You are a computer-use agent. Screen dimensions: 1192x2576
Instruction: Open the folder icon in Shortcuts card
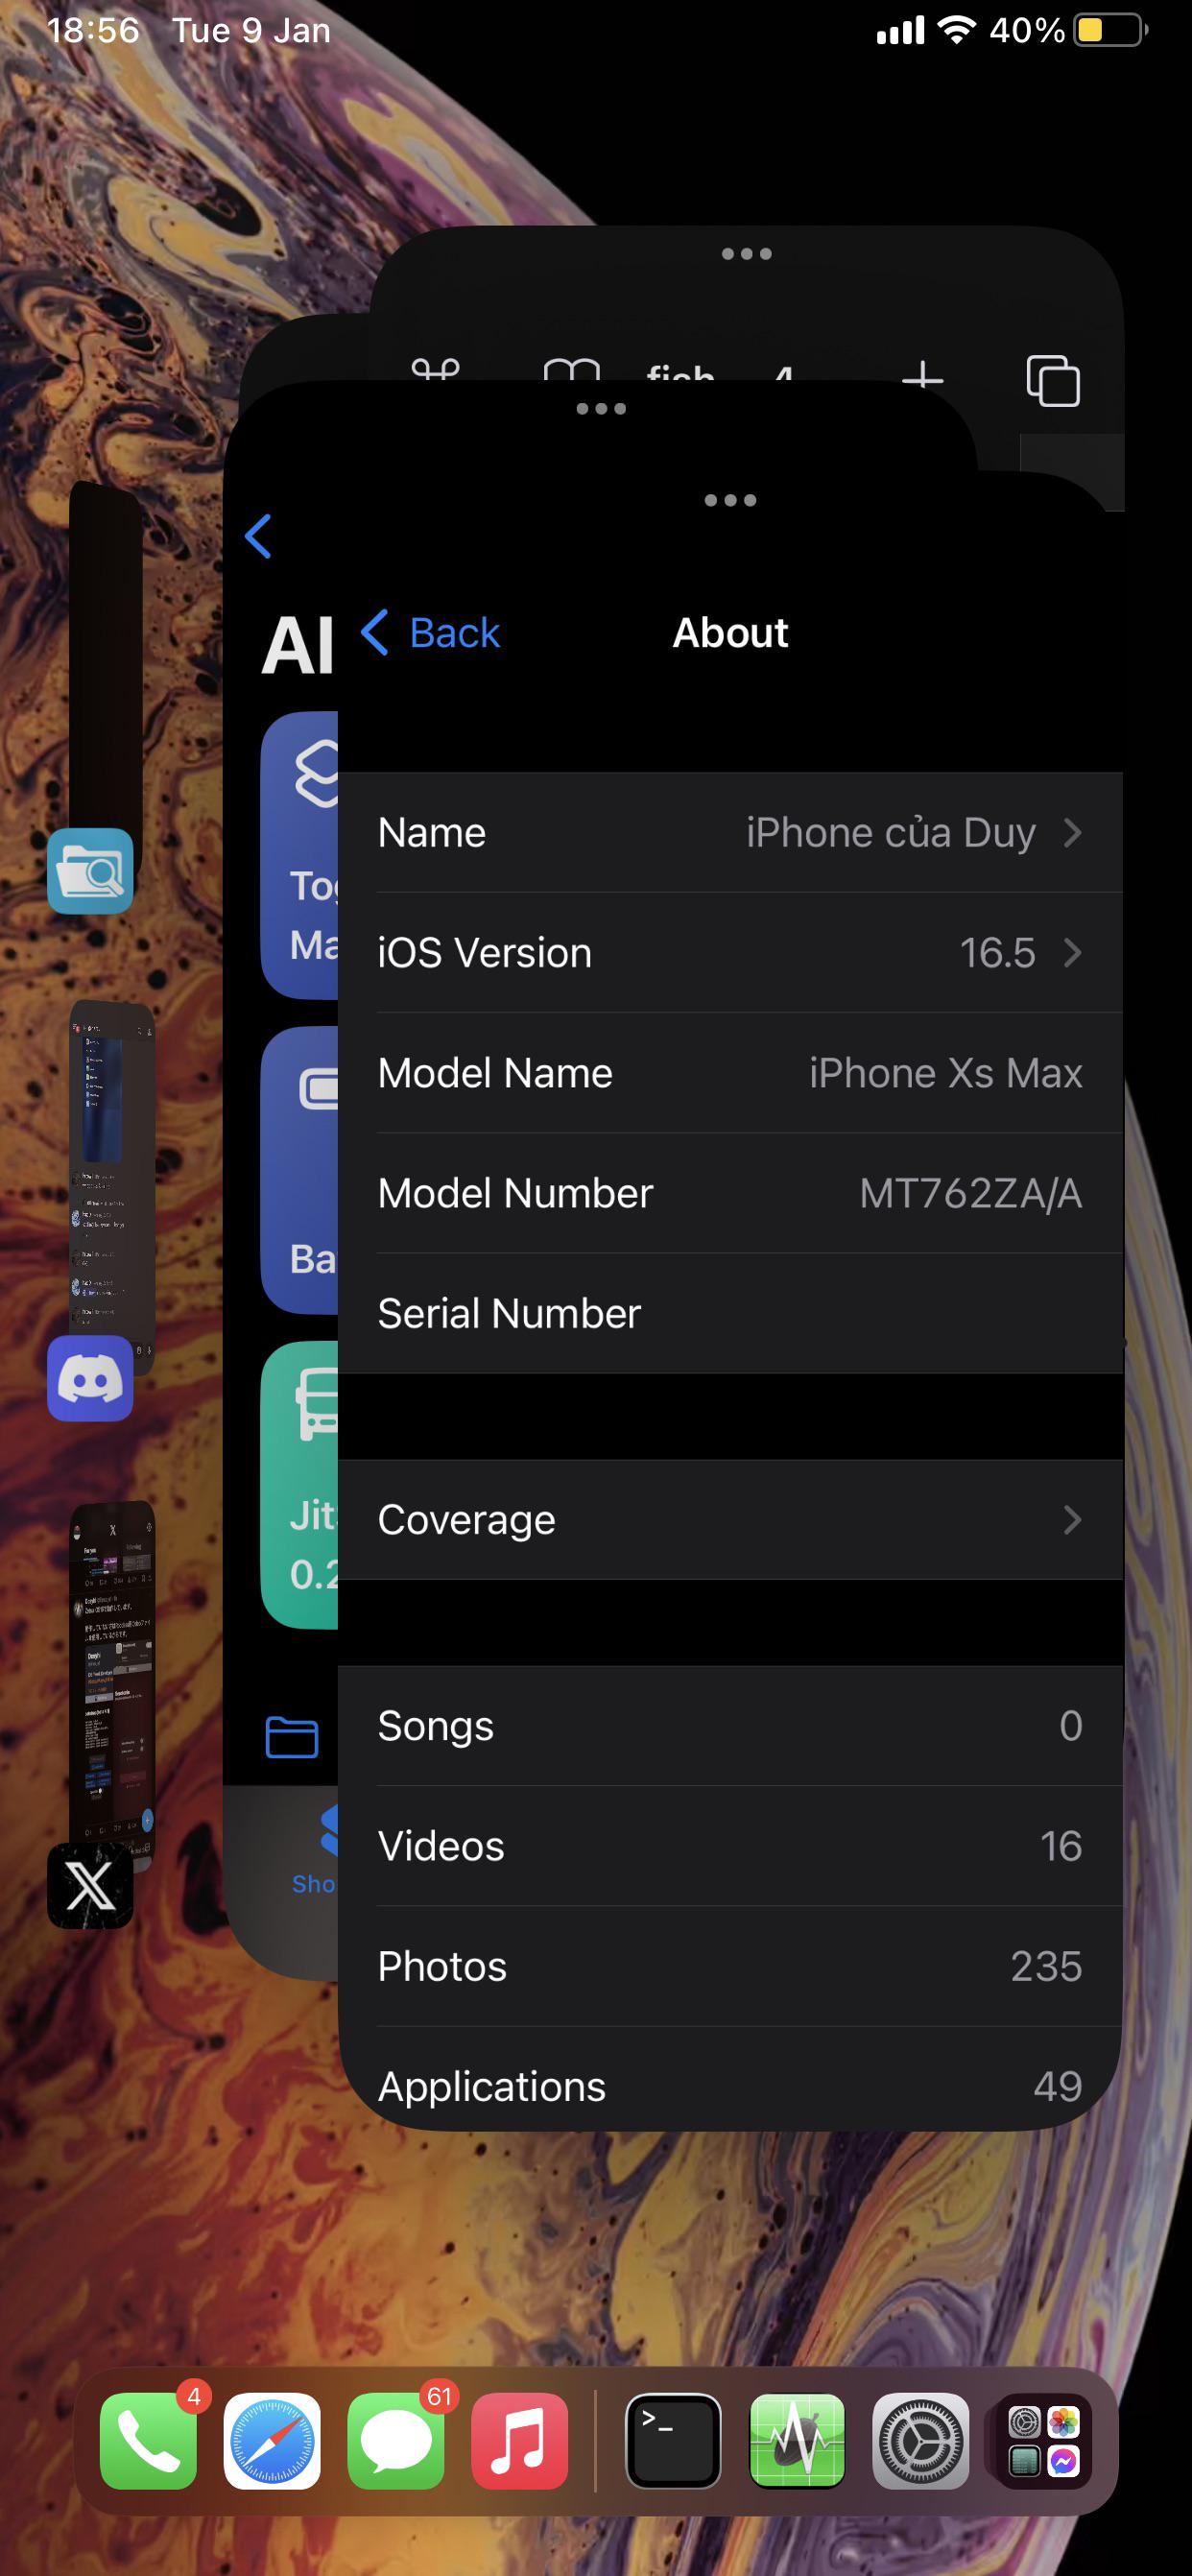(292, 1736)
